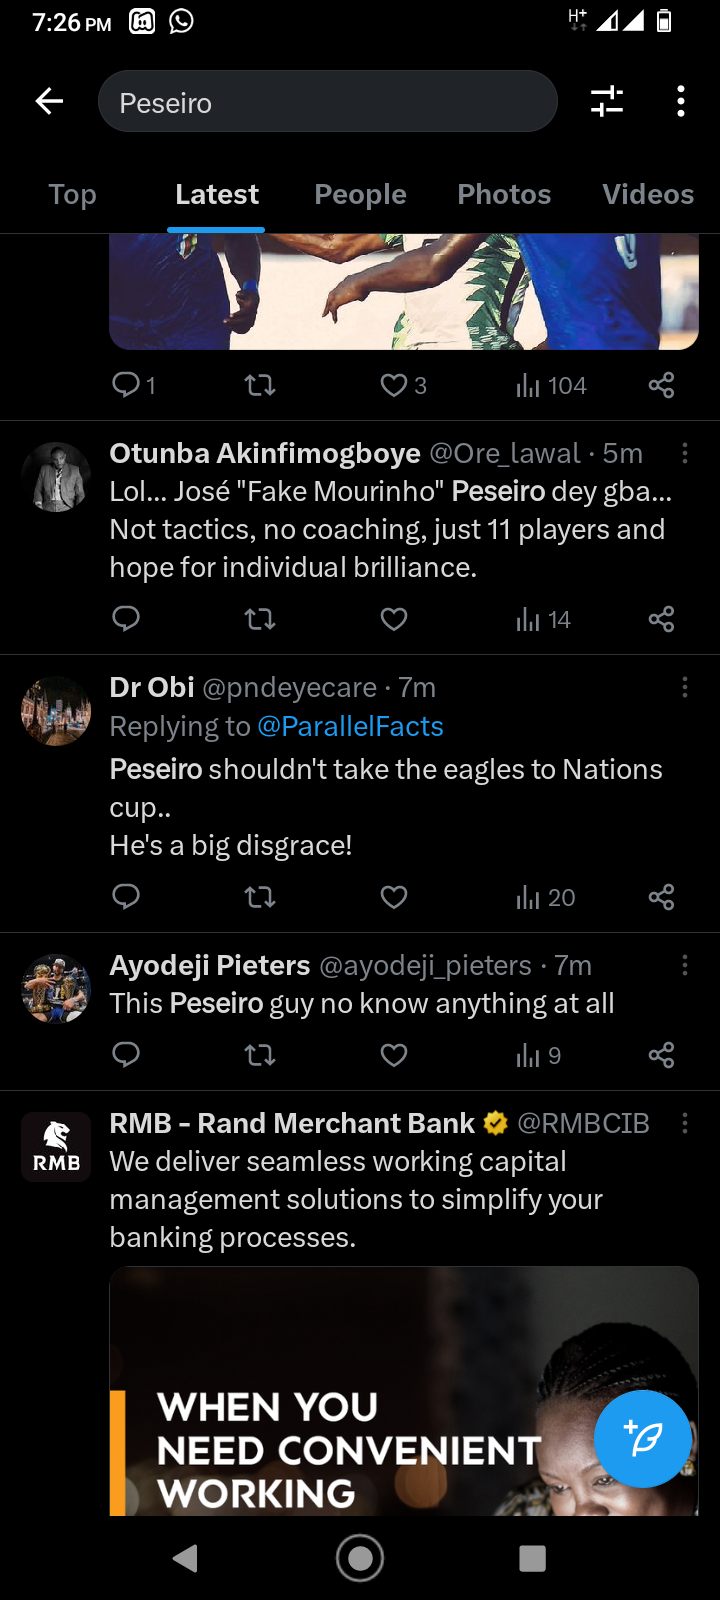Viewport: 720px width, 1600px height.
Task: Open more options on Otunba Akinfimogboye's tweet
Action: [685, 453]
